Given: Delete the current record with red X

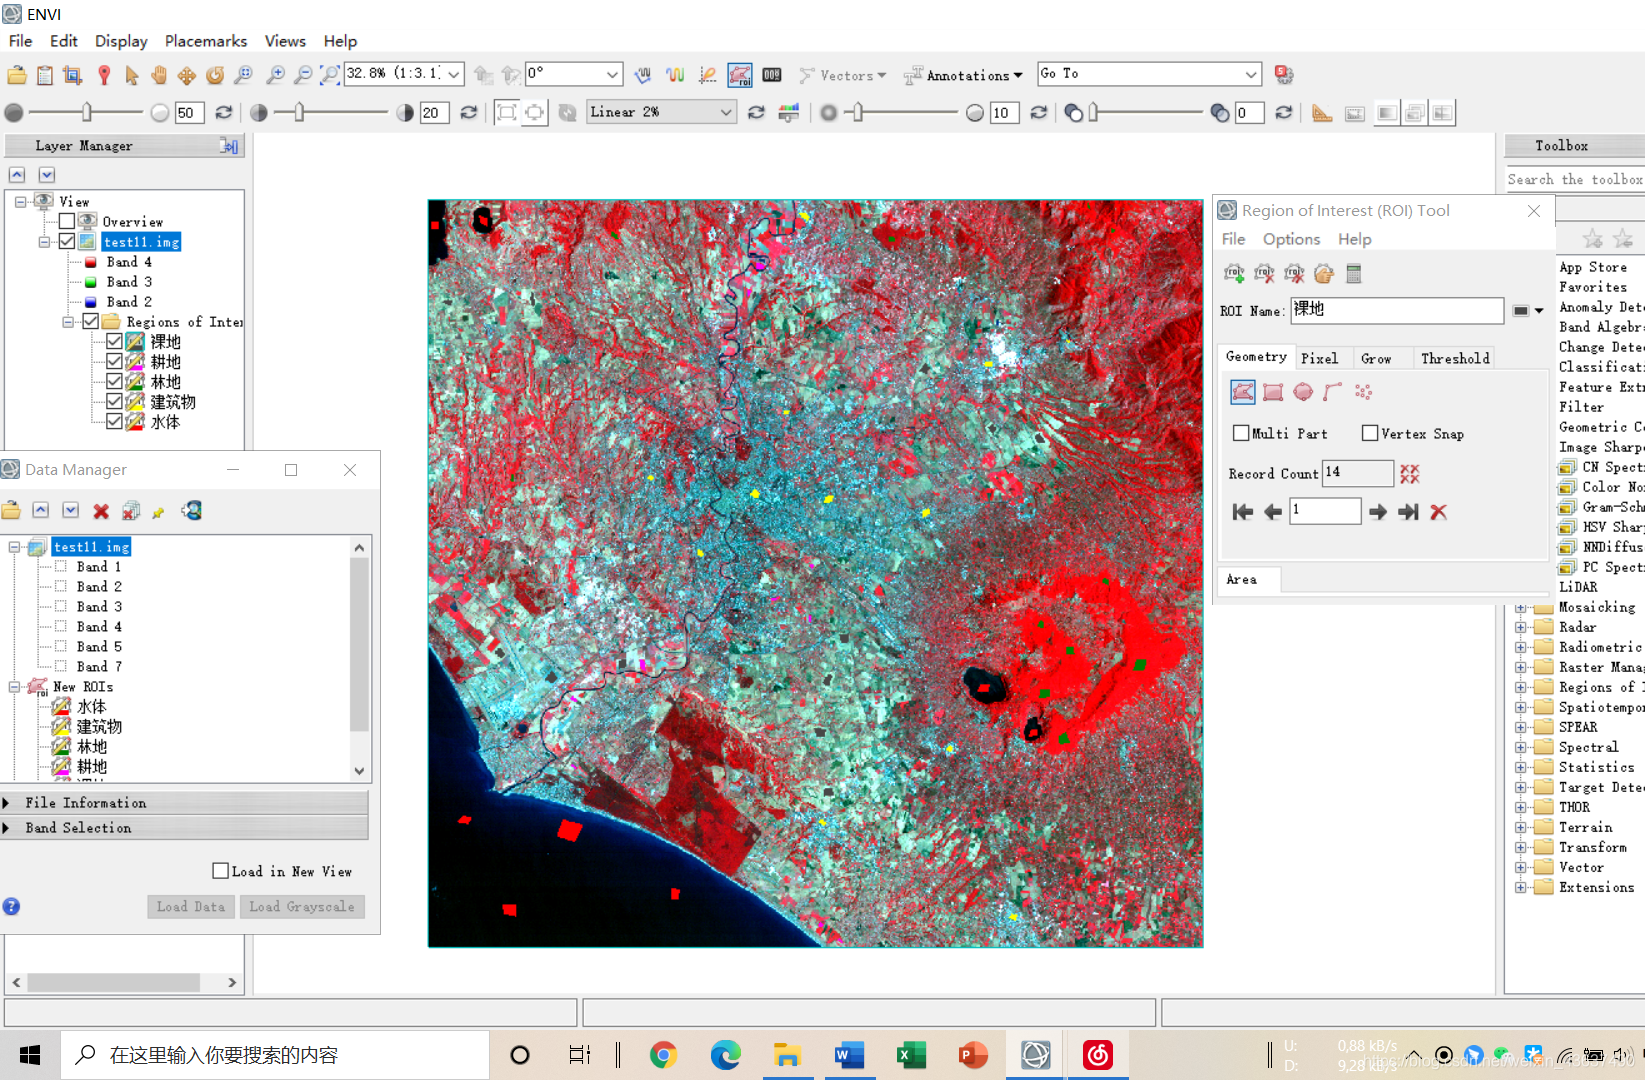Looking at the screenshot, I should click(1438, 512).
